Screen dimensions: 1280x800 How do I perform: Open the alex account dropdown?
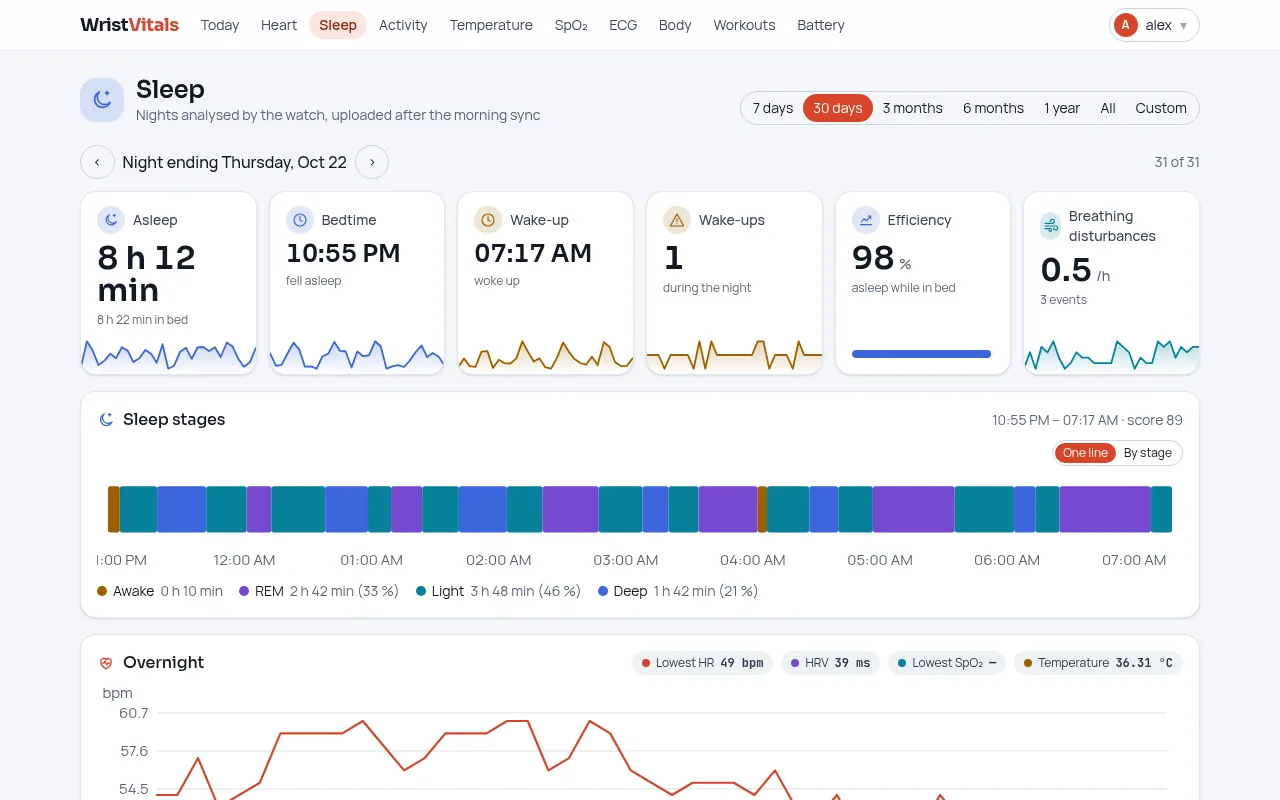[x=1154, y=25]
